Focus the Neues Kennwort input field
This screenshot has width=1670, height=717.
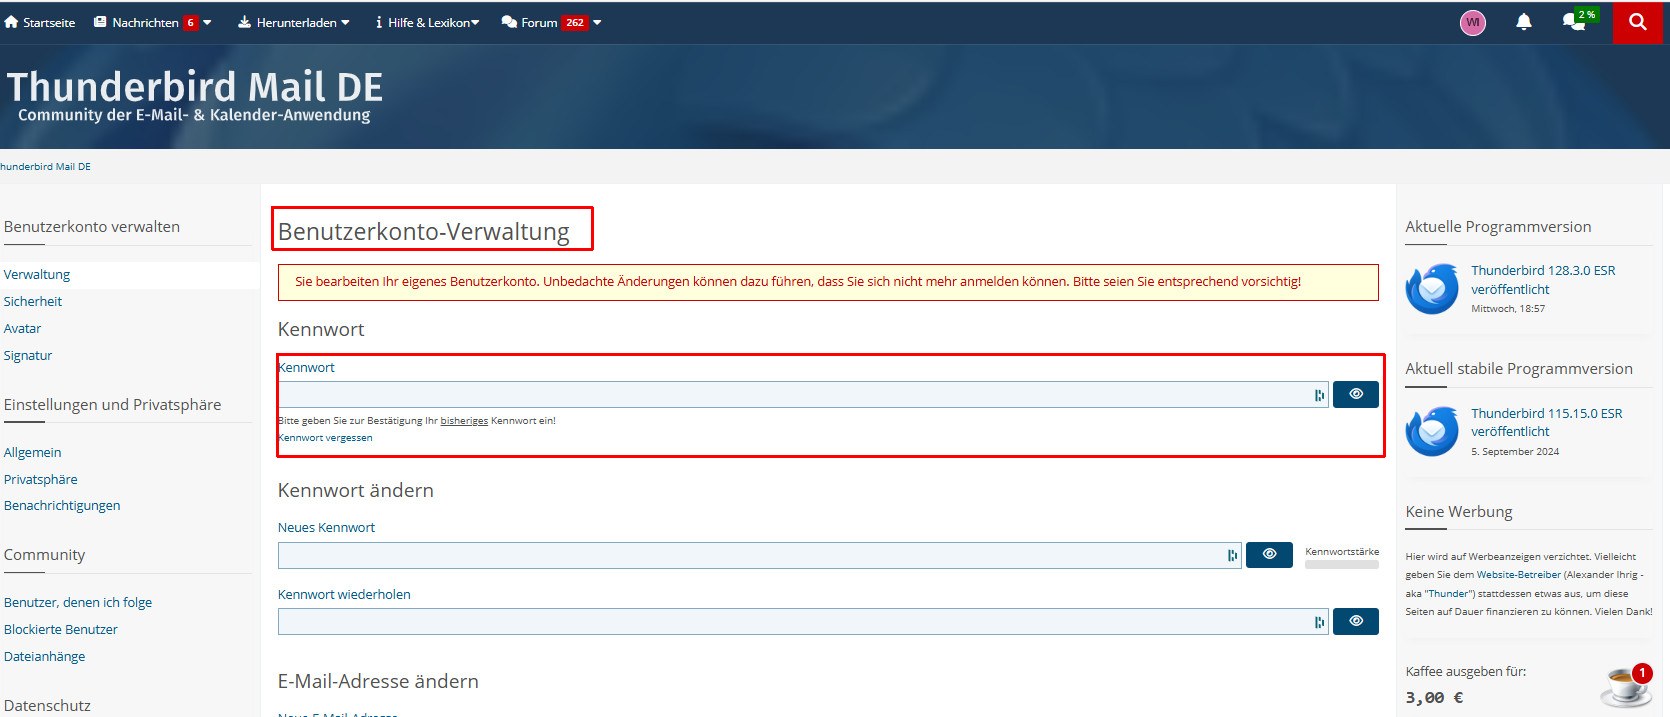pyautogui.click(x=760, y=555)
